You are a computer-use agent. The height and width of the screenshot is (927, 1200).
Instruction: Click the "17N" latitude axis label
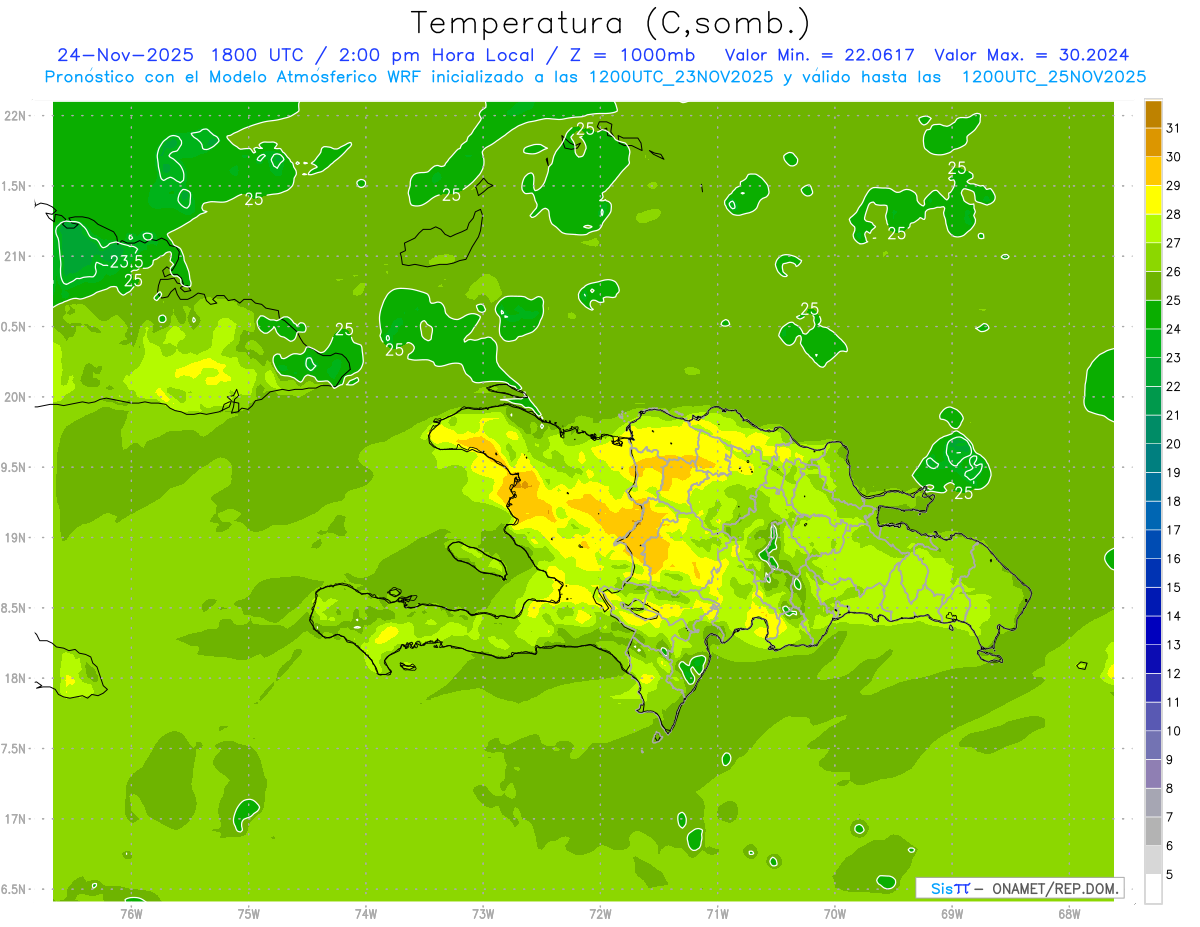pos(15,819)
